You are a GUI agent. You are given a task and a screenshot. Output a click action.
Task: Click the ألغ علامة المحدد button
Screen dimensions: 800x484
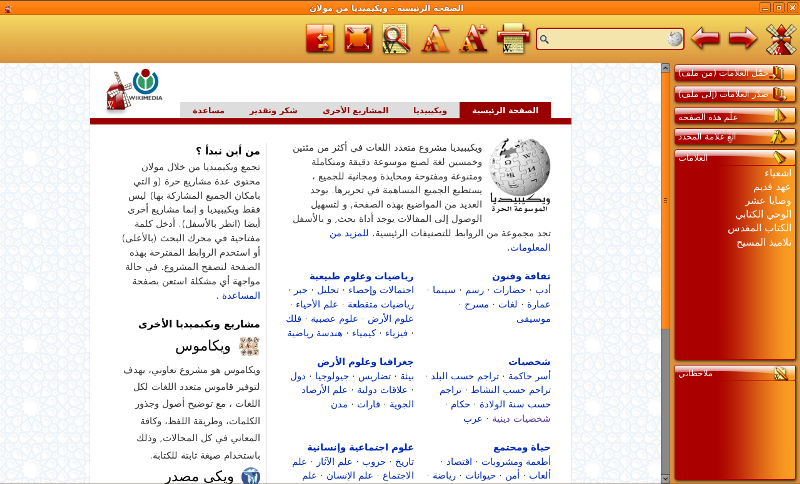point(734,137)
